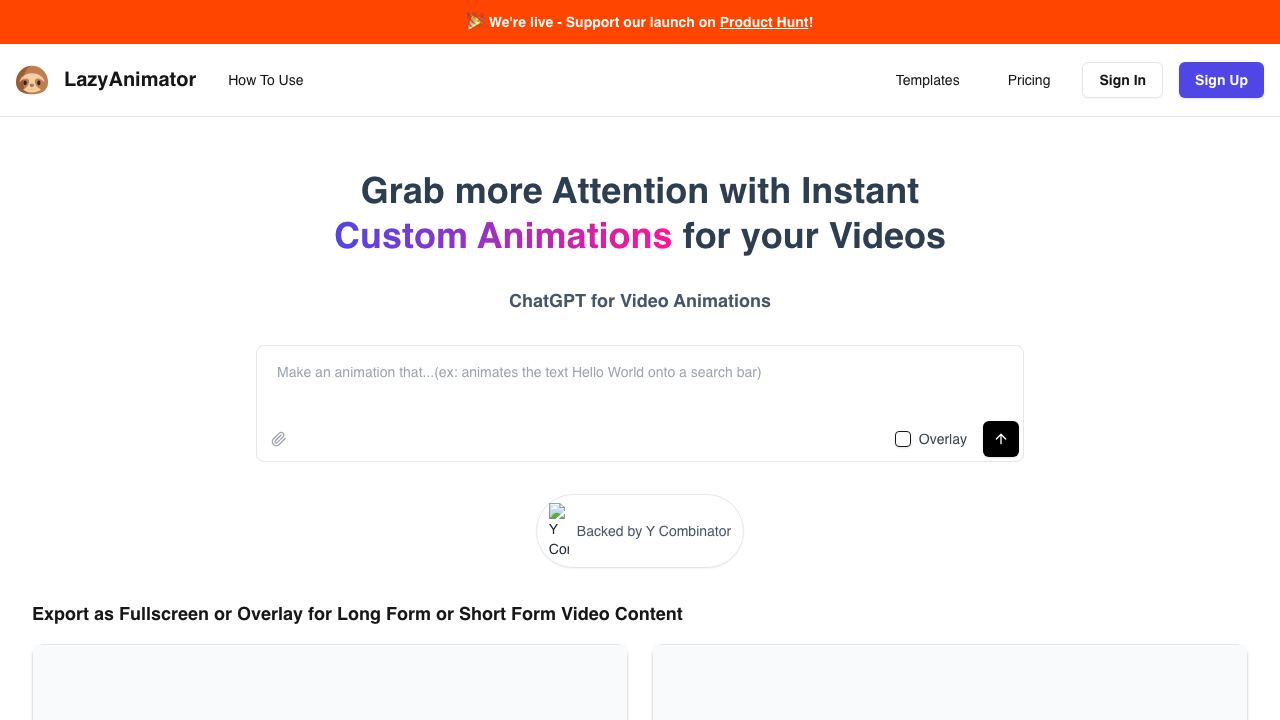1280x720 pixels.
Task: Click the Sign Up button
Action: click(x=1221, y=80)
